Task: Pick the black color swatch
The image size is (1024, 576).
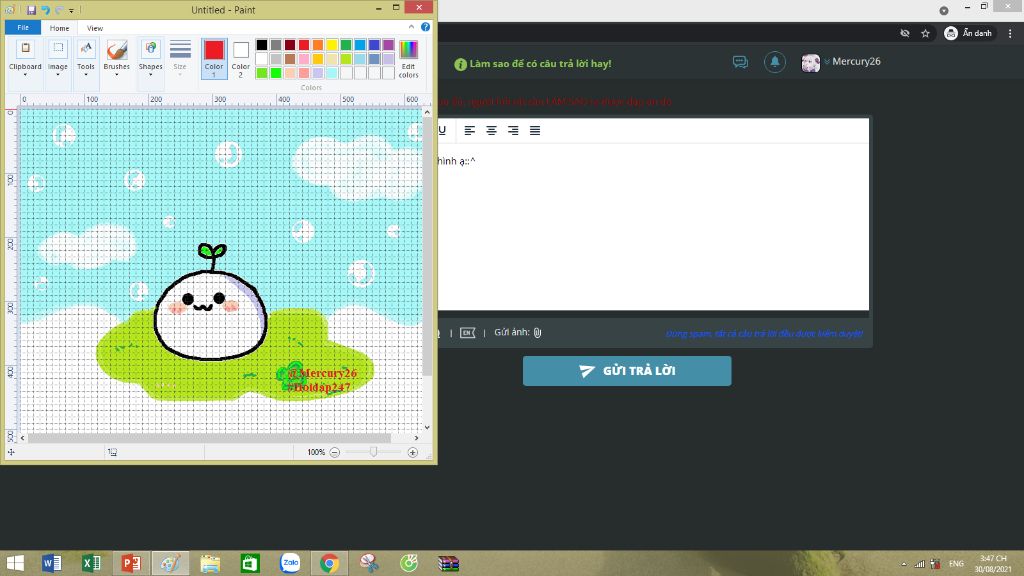Action: point(262,45)
